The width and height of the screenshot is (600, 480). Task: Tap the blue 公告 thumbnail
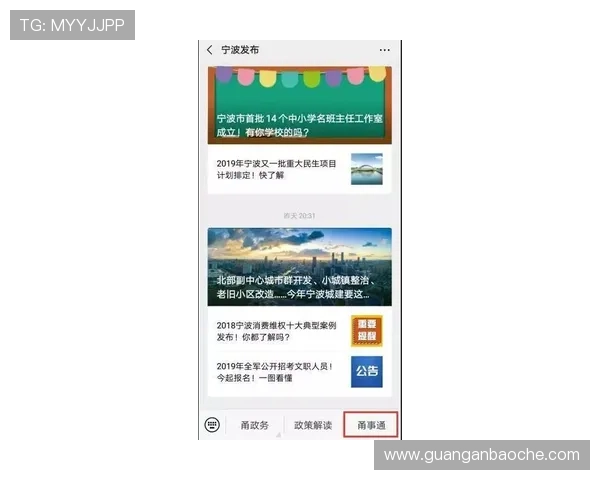click(x=367, y=372)
